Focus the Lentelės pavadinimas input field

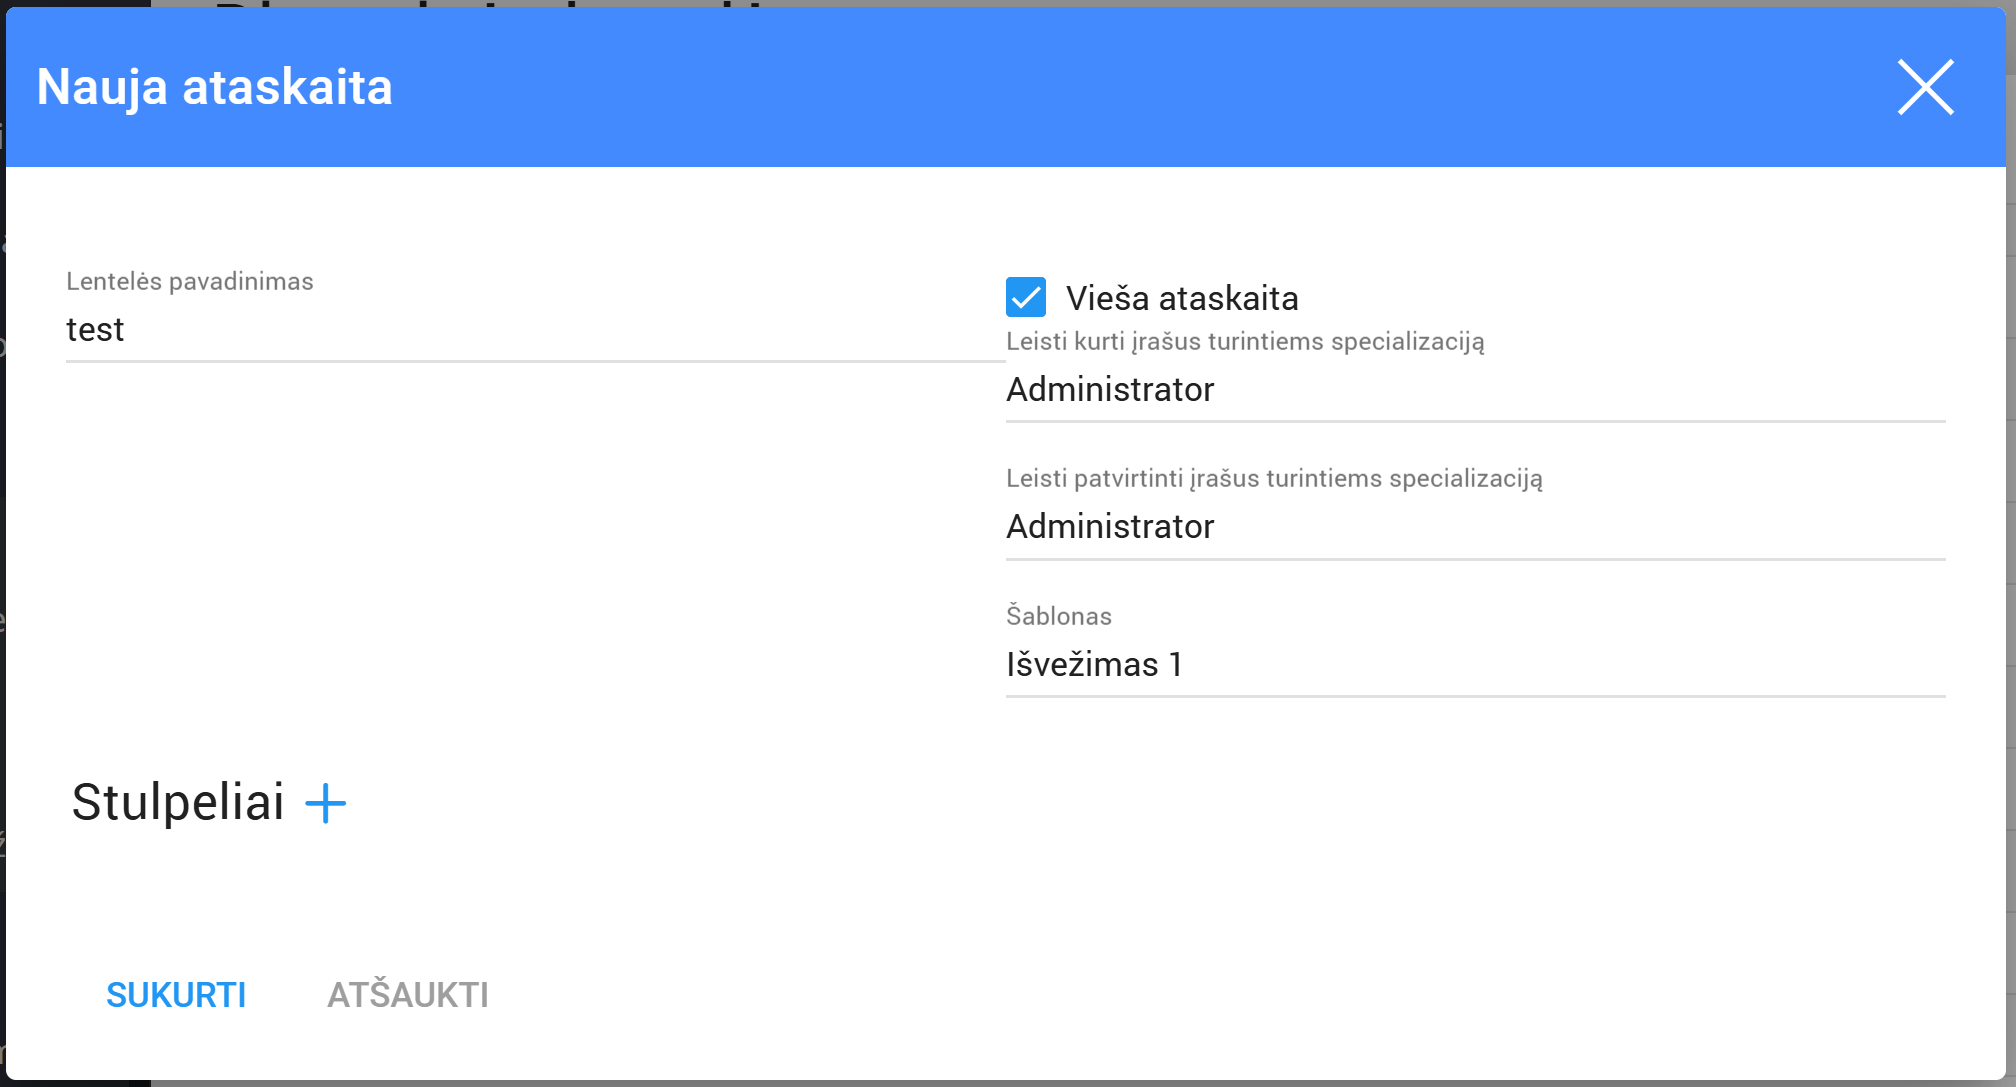point(535,330)
